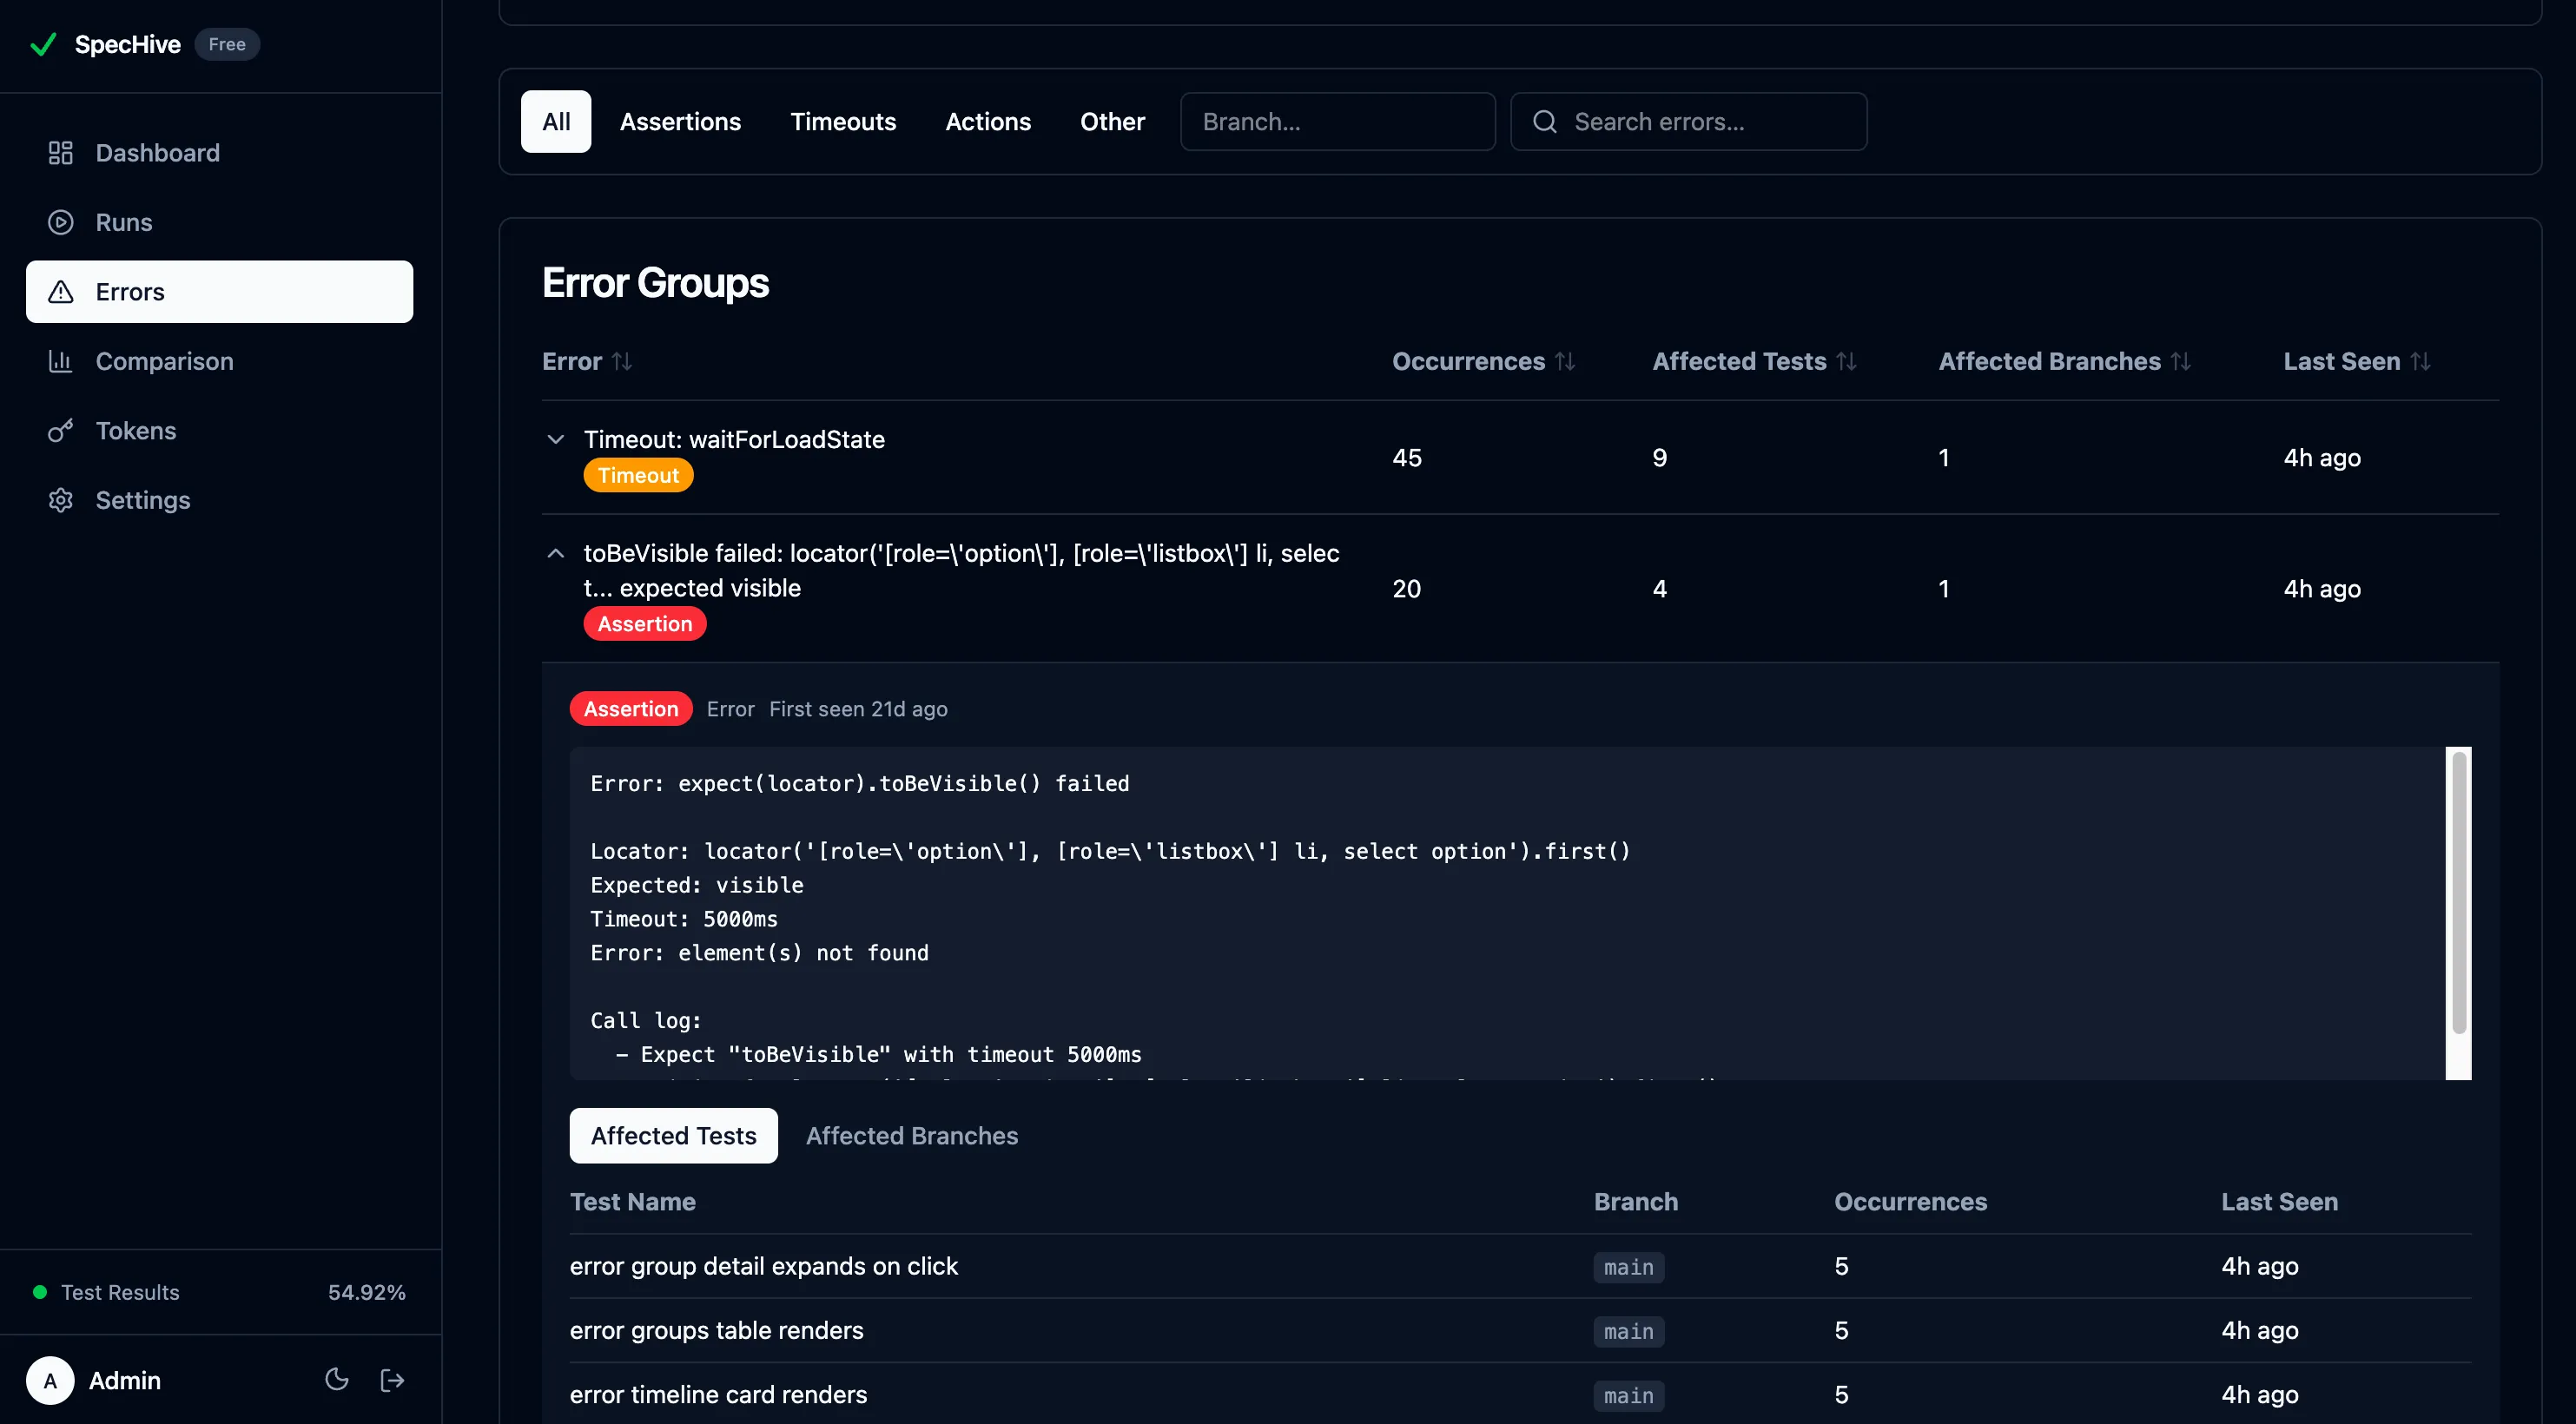Open the Dashboard grid icon
Screen dimensions: 2576x1424
61,153
